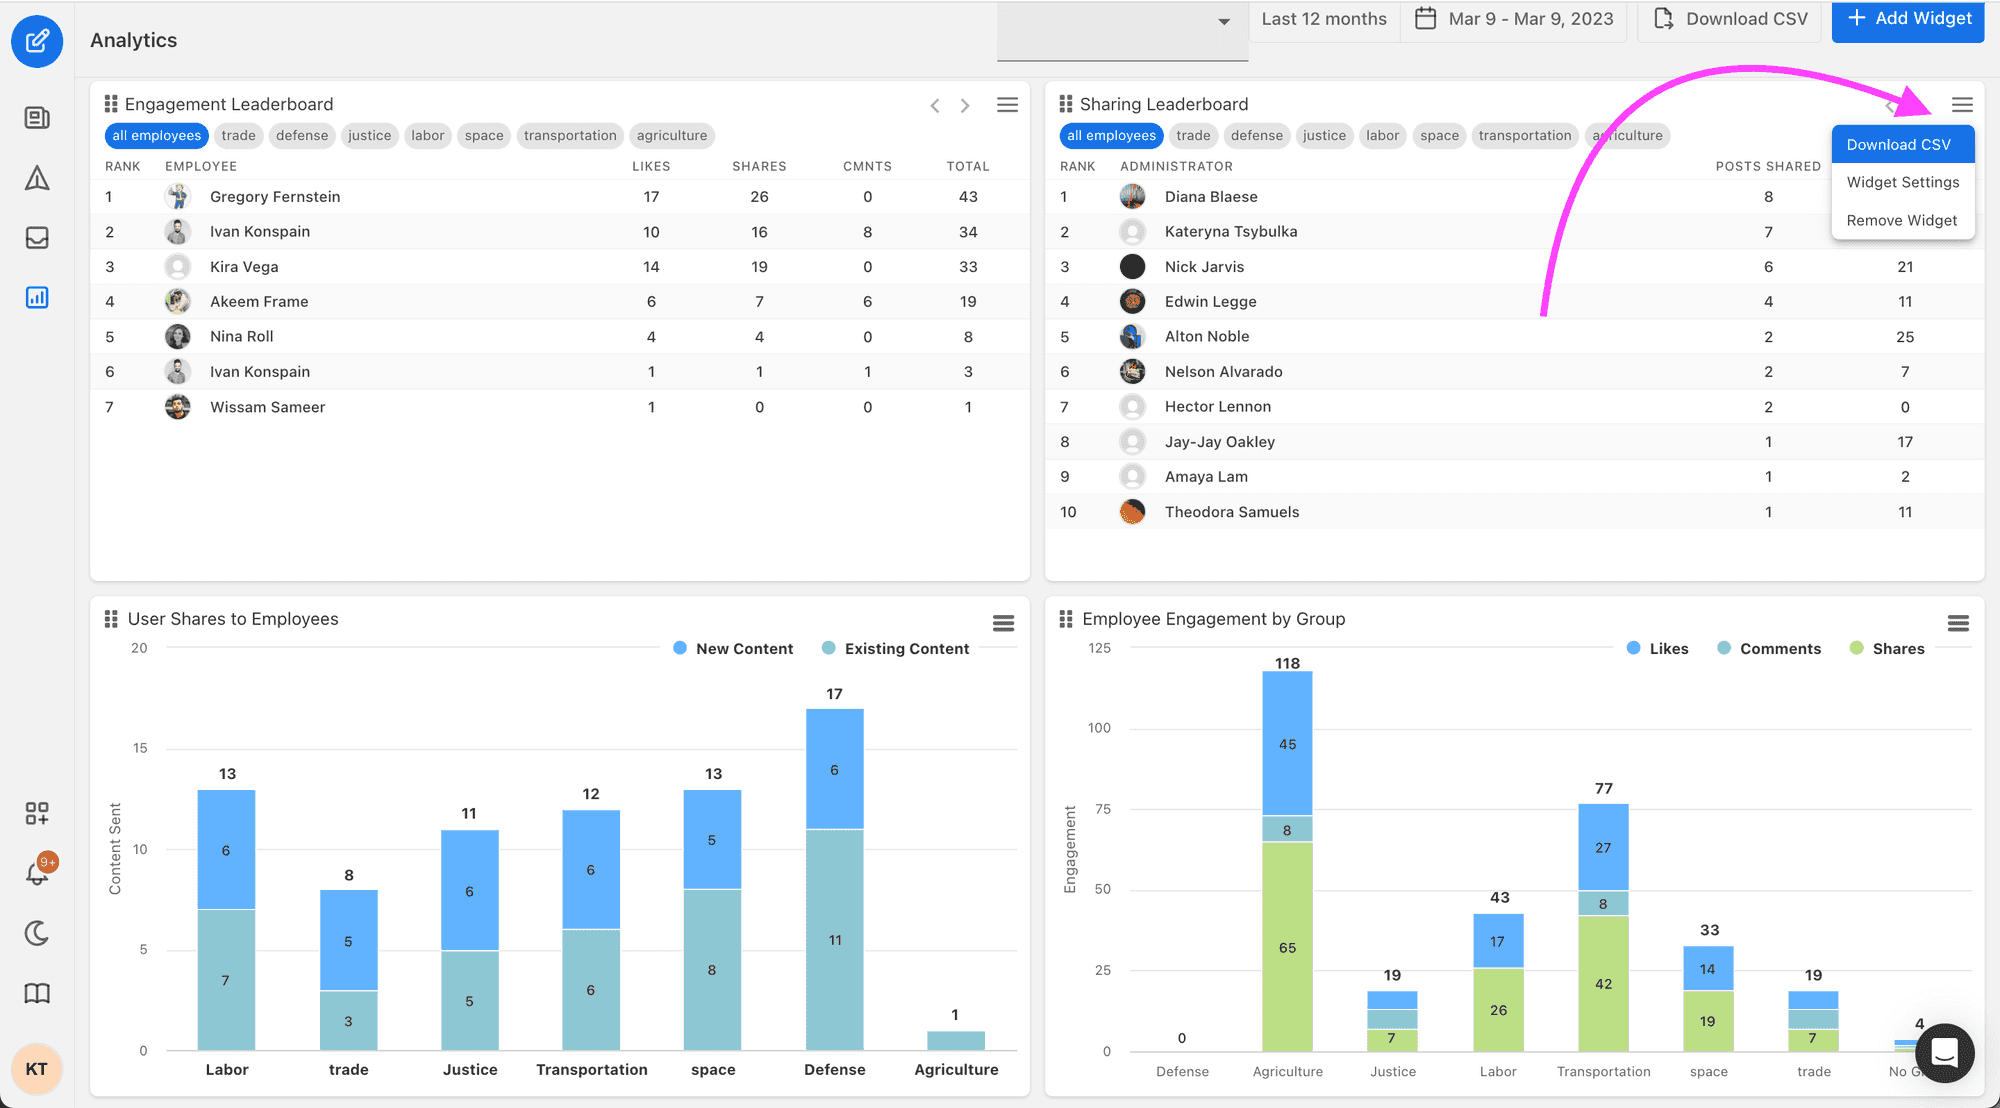2000x1108 pixels.
Task: Open the alerts triangle sidebar icon
Action: pos(37,178)
